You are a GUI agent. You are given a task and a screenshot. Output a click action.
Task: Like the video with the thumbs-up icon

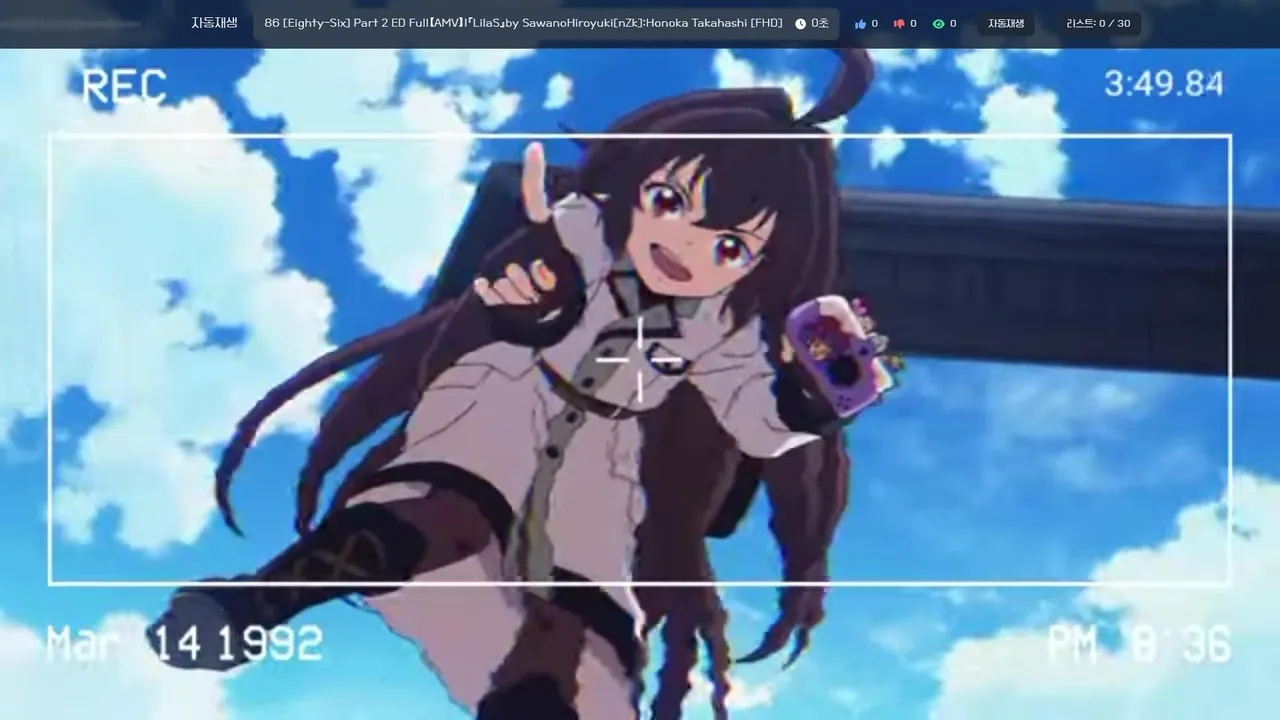(860, 24)
